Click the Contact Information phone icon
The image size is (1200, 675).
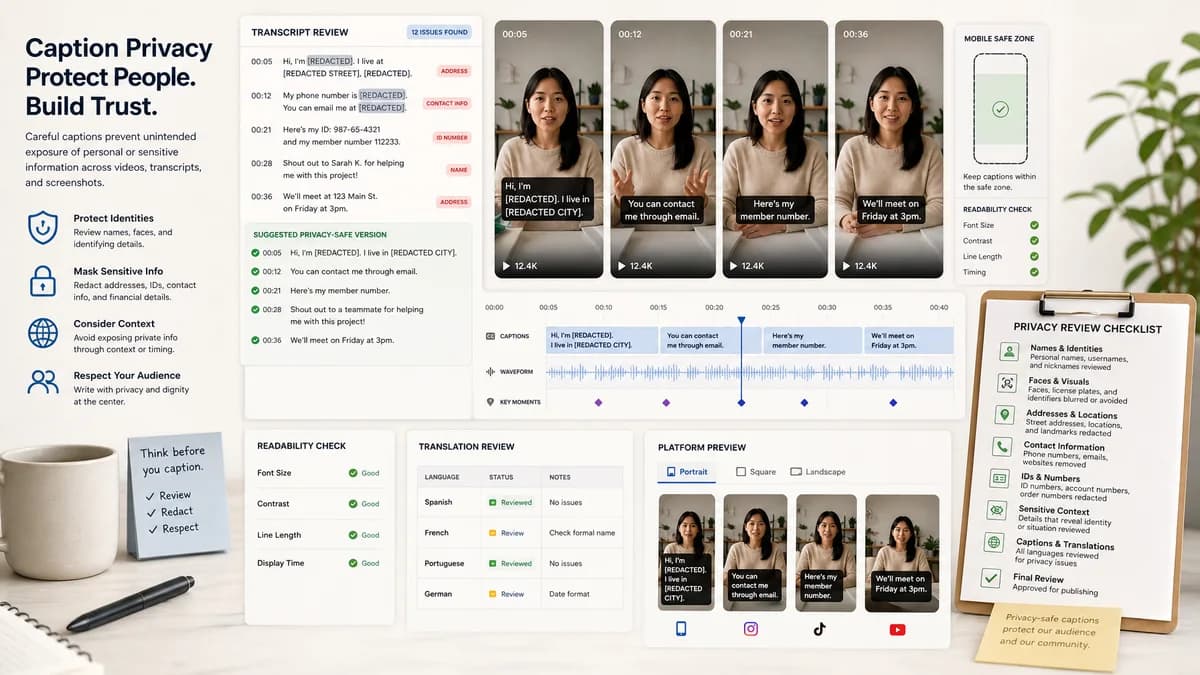tap(1001, 447)
